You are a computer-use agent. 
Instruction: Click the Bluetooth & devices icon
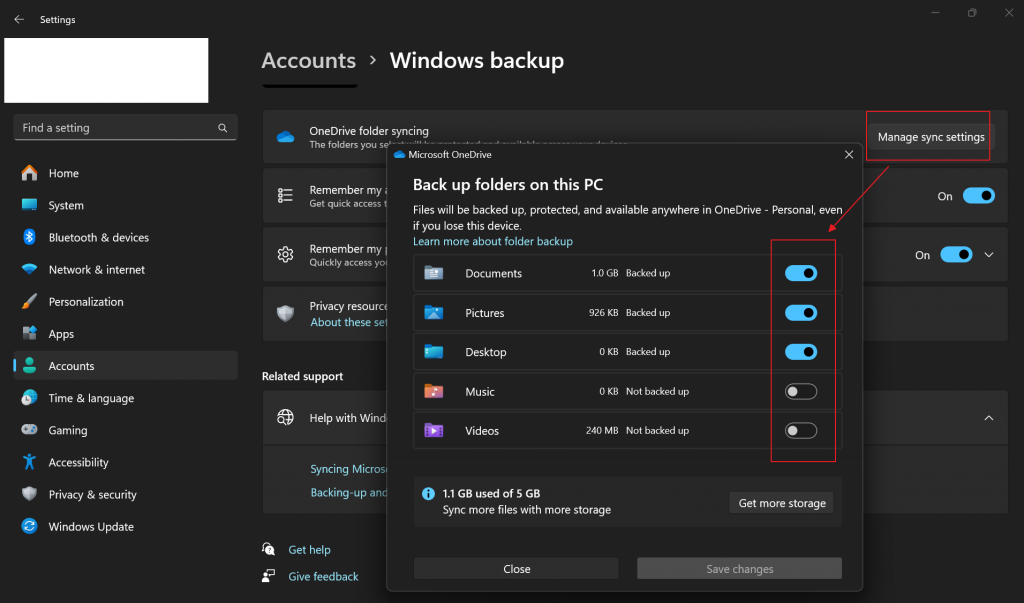click(29, 238)
